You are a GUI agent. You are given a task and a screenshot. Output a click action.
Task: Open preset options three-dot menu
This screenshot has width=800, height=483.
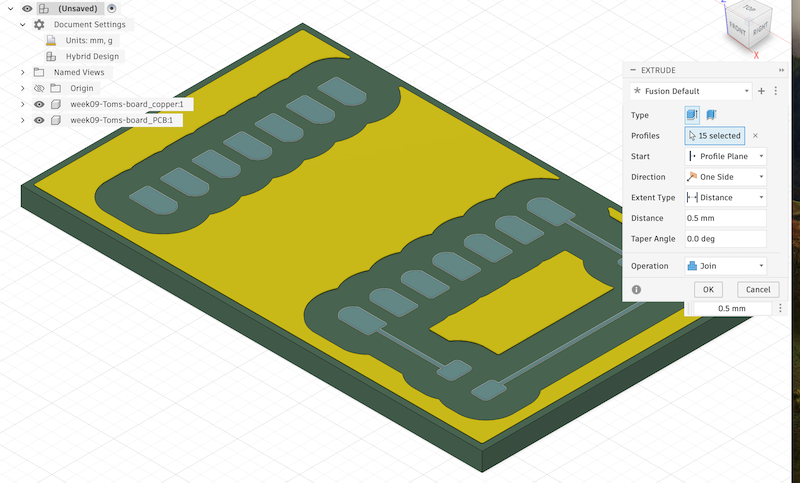coord(776,91)
